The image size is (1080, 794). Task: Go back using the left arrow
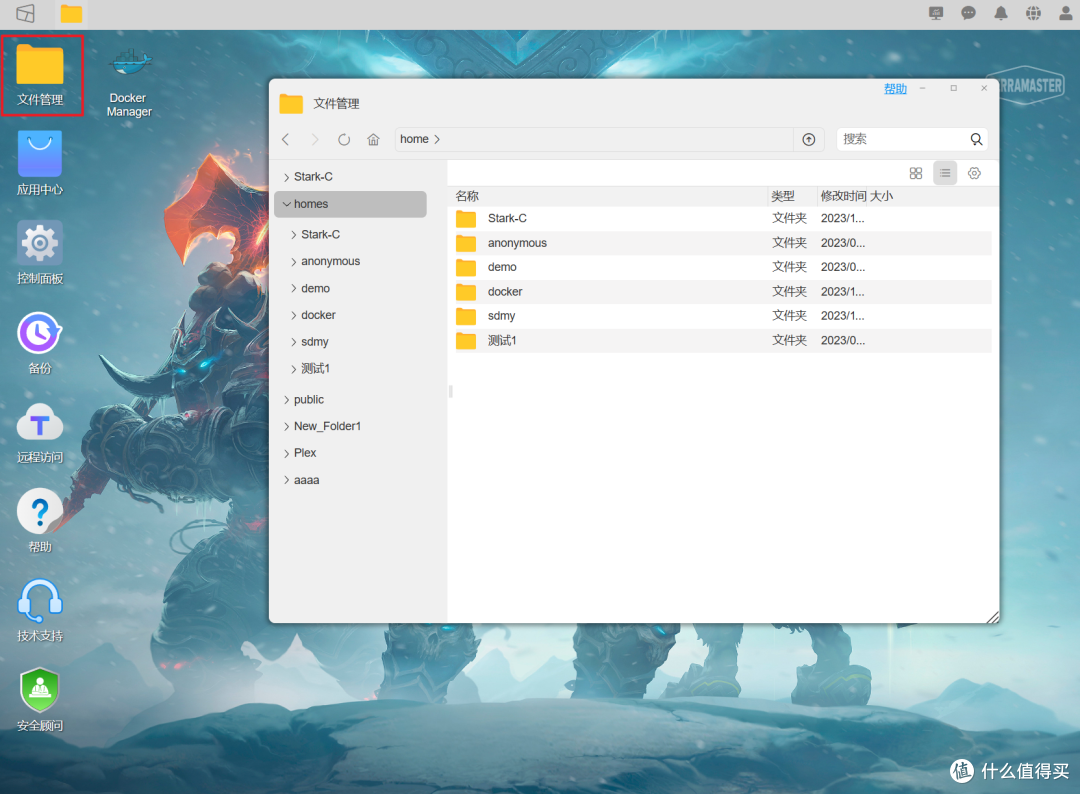[x=286, y=139]
